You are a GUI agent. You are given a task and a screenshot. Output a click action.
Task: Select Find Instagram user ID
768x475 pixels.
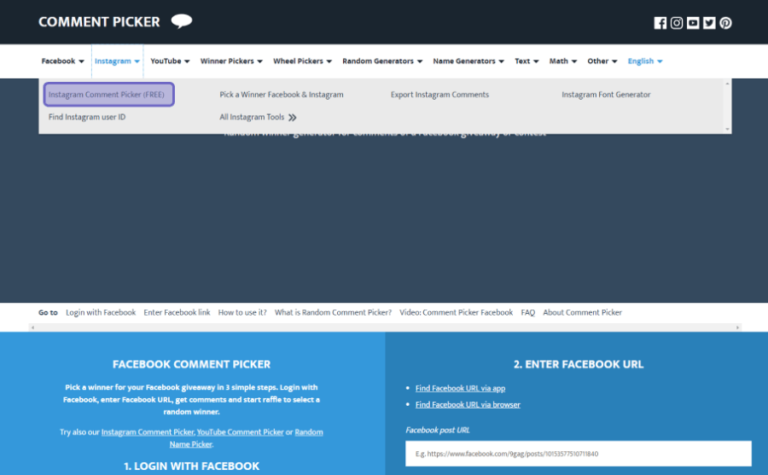pos(87,117)
